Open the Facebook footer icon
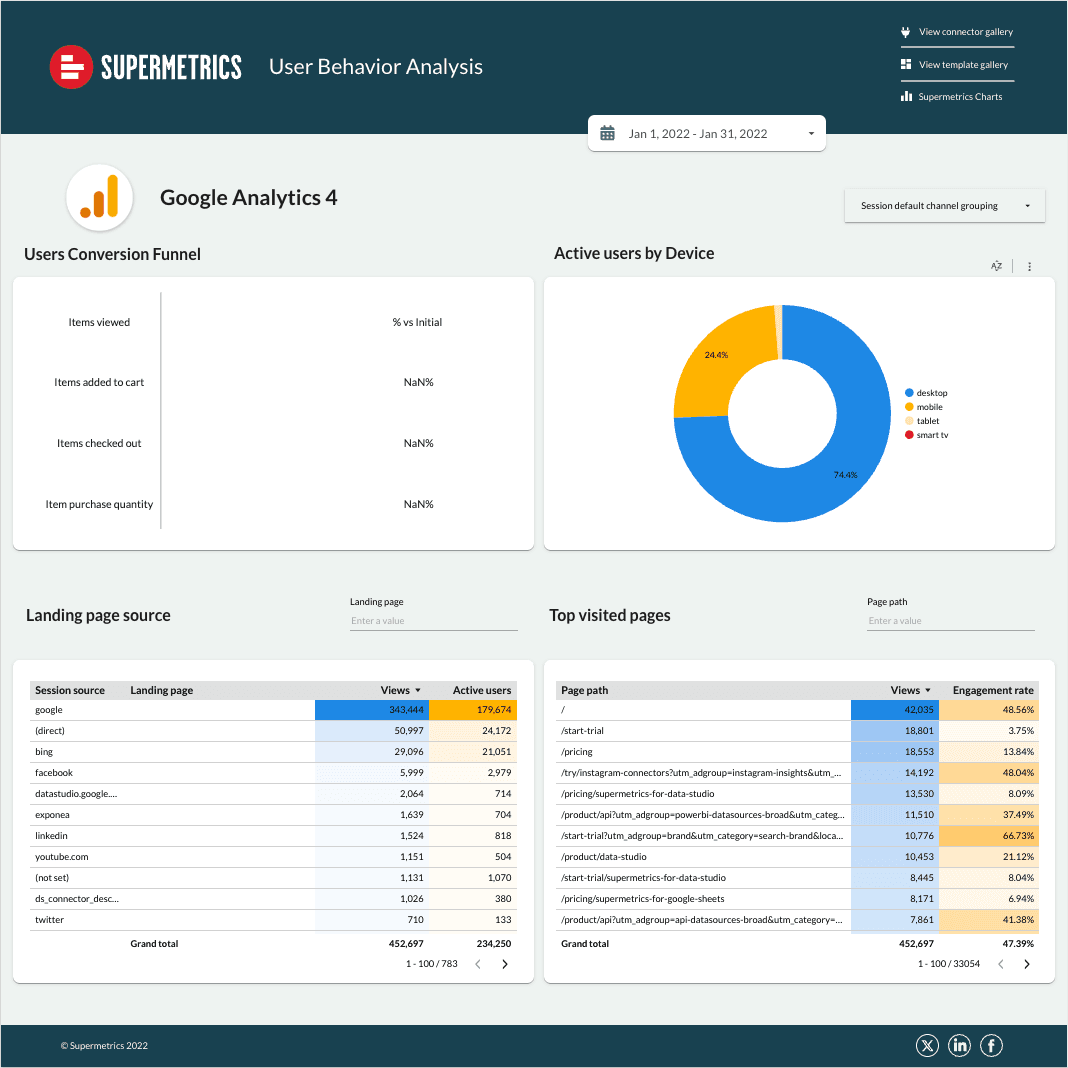Viewport: 1068px width, 1068px height. click(991, 1045)
